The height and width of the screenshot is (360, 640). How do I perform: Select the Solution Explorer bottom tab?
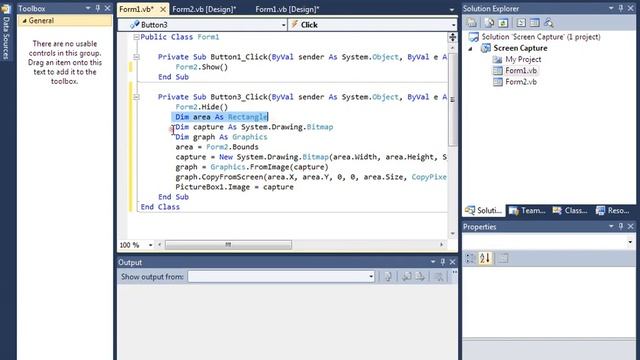(x=484, y=211)
